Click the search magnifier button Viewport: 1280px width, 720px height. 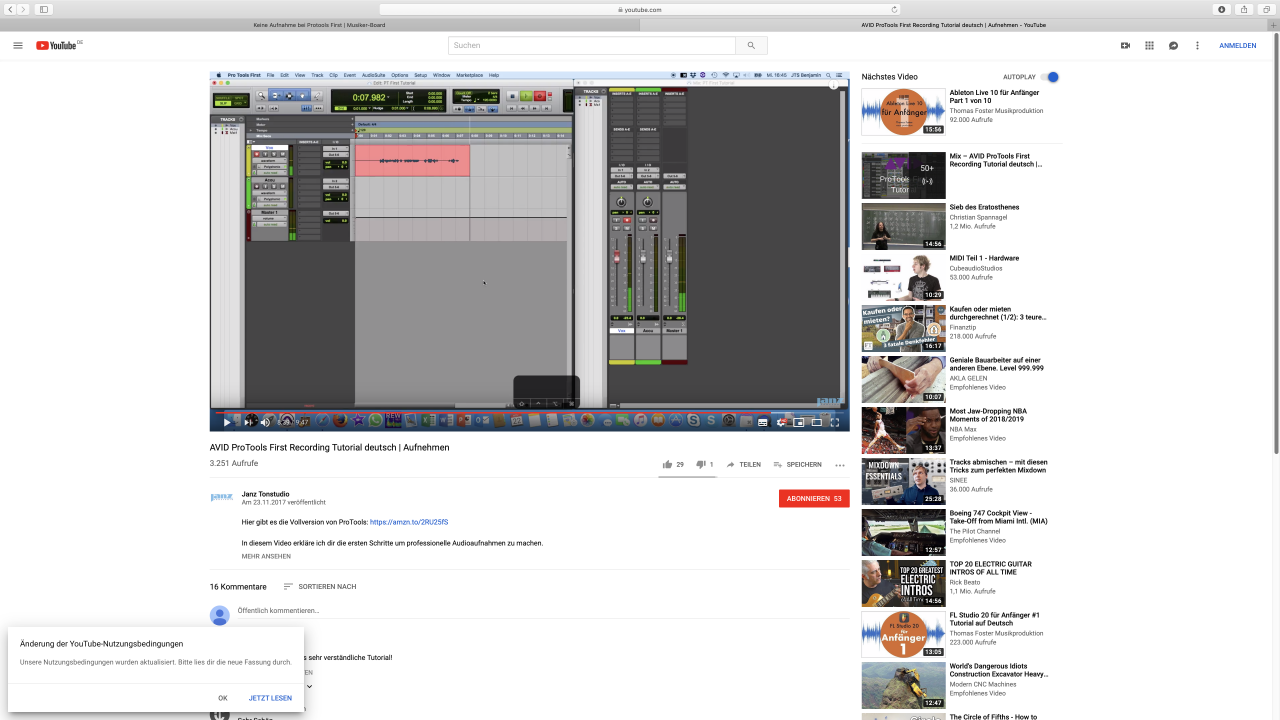point(751,45)
